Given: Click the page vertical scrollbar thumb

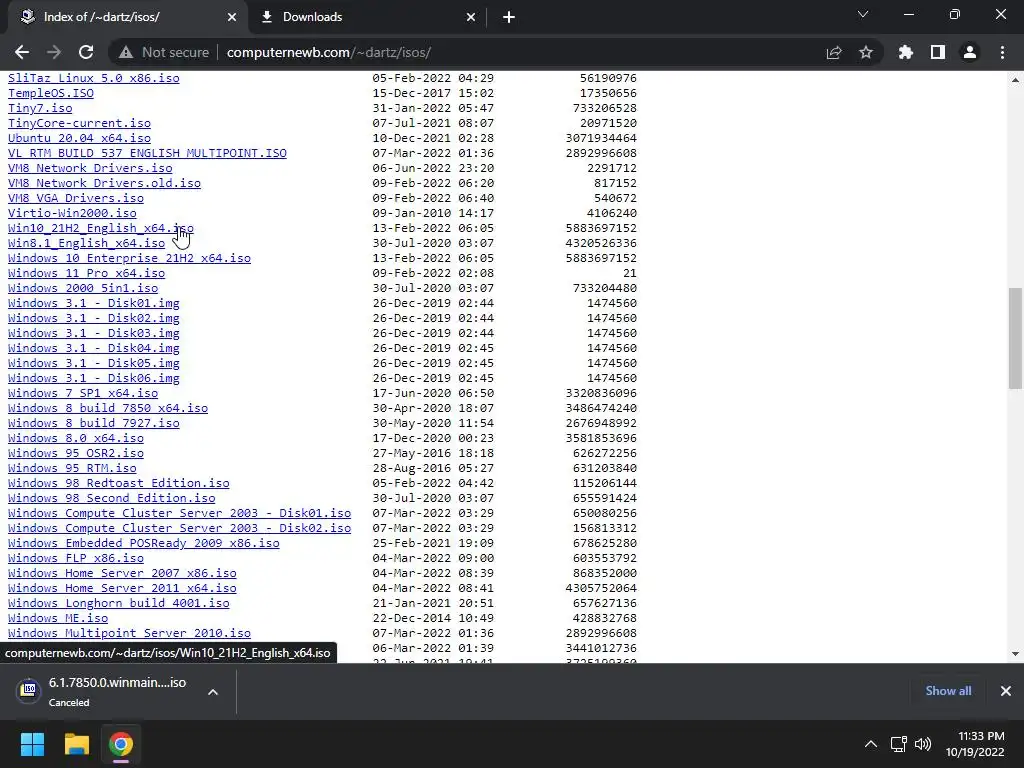Looking at the screenshot, I should (1015, 338).
